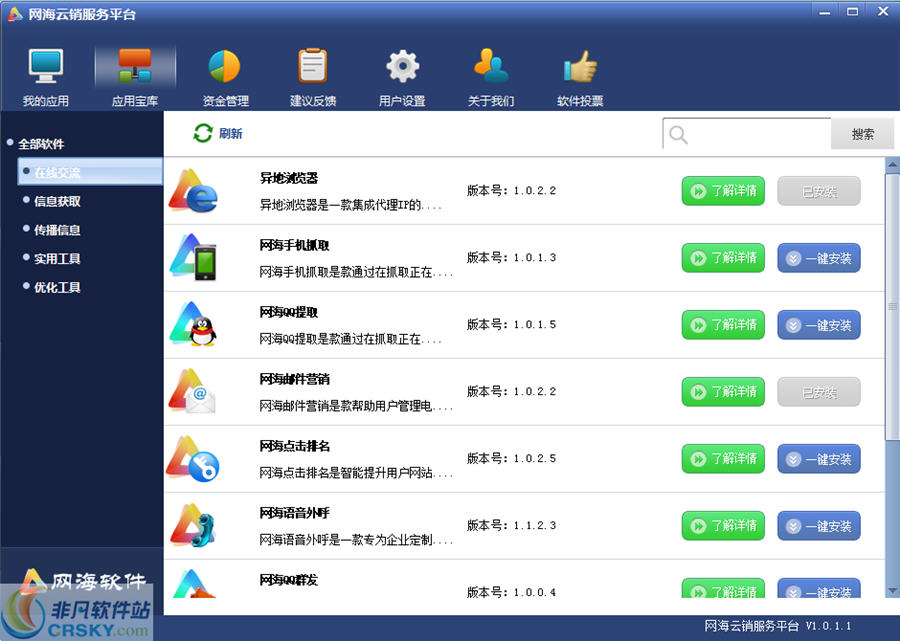Viewport: 900px width, 641px height.
Task: Click the 网海QQ群发 title text
Action: coord(289,580)
